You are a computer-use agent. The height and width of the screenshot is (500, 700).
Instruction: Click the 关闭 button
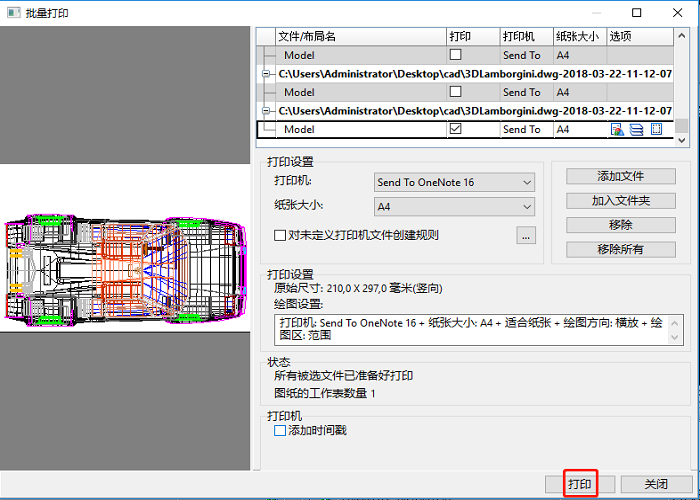[x=656, y=484]
